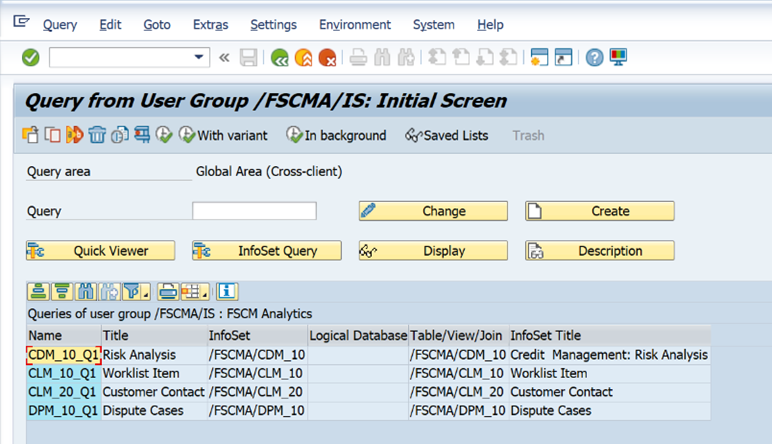Screen dimensions: 772x444
Task: Click the Name column header
Action: pyautogui.click(x=64, y=336)
